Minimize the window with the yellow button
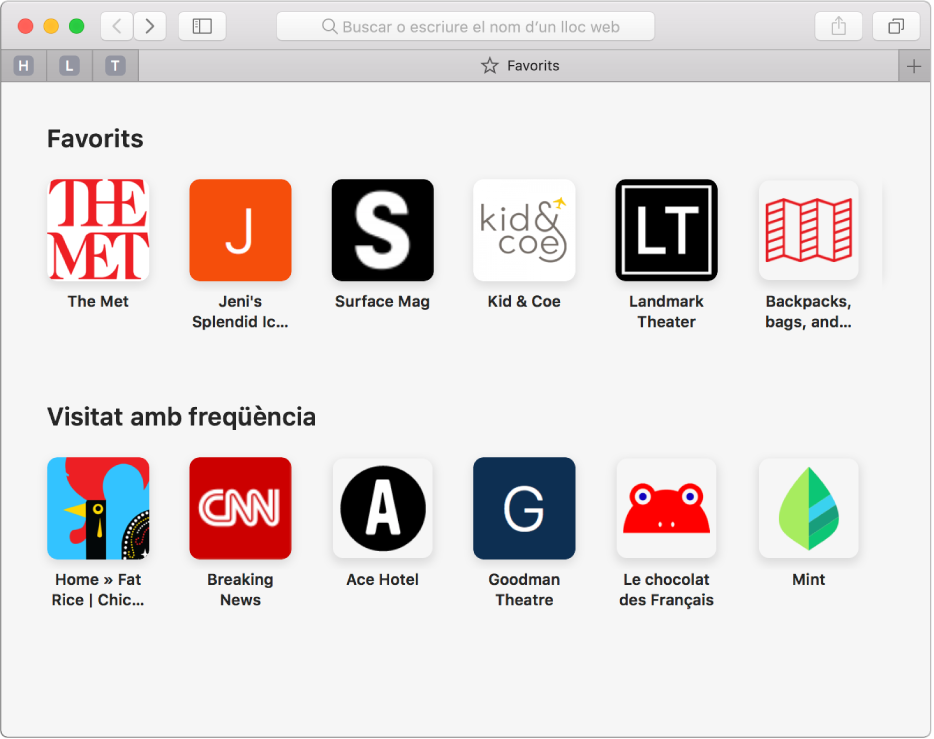 [x=51, y=26]
